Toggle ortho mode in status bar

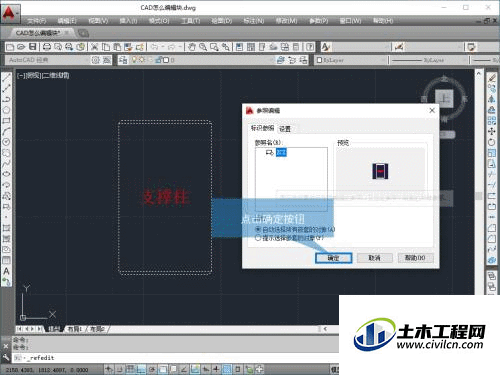141,369
